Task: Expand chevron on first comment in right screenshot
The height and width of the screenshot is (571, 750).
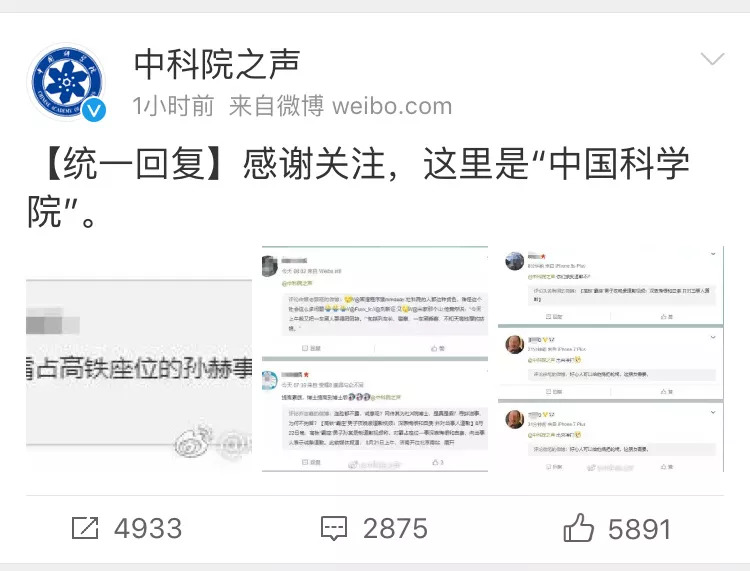Action: pos(713,254)
